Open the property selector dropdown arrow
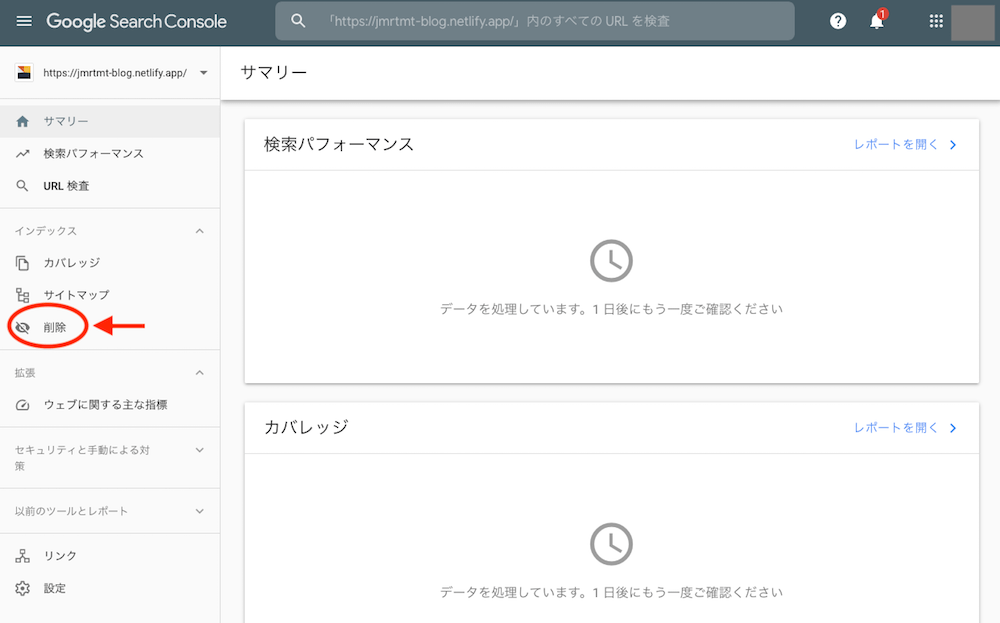Screen dimensions: 1000x623 click(203, 73)
